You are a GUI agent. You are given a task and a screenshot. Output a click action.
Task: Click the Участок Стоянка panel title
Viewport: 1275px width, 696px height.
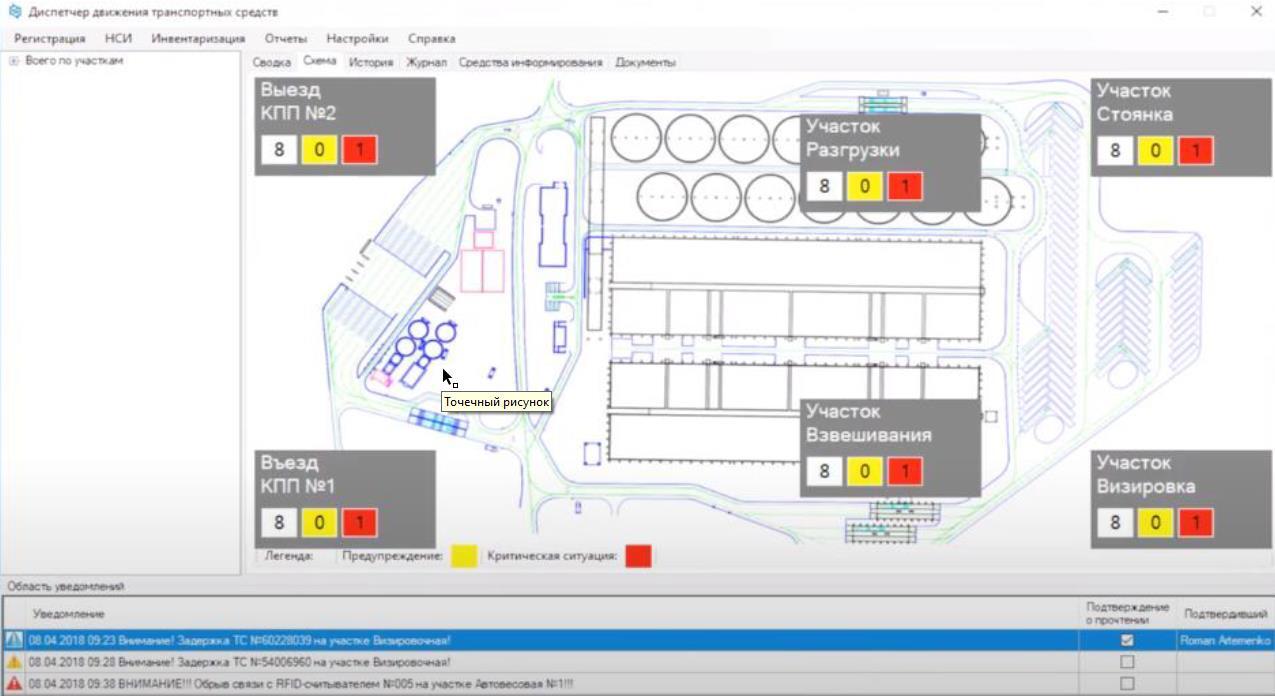click(x=1135, y=102)
